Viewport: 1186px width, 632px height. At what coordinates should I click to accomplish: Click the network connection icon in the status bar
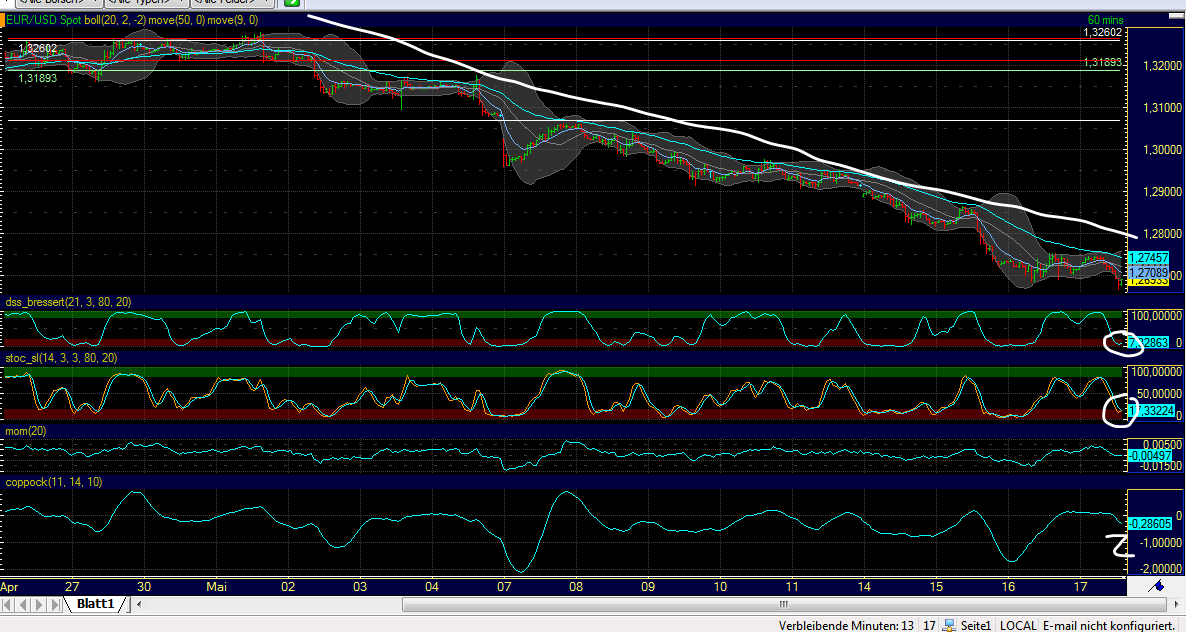pyautogui.click(x=951, y=625)
